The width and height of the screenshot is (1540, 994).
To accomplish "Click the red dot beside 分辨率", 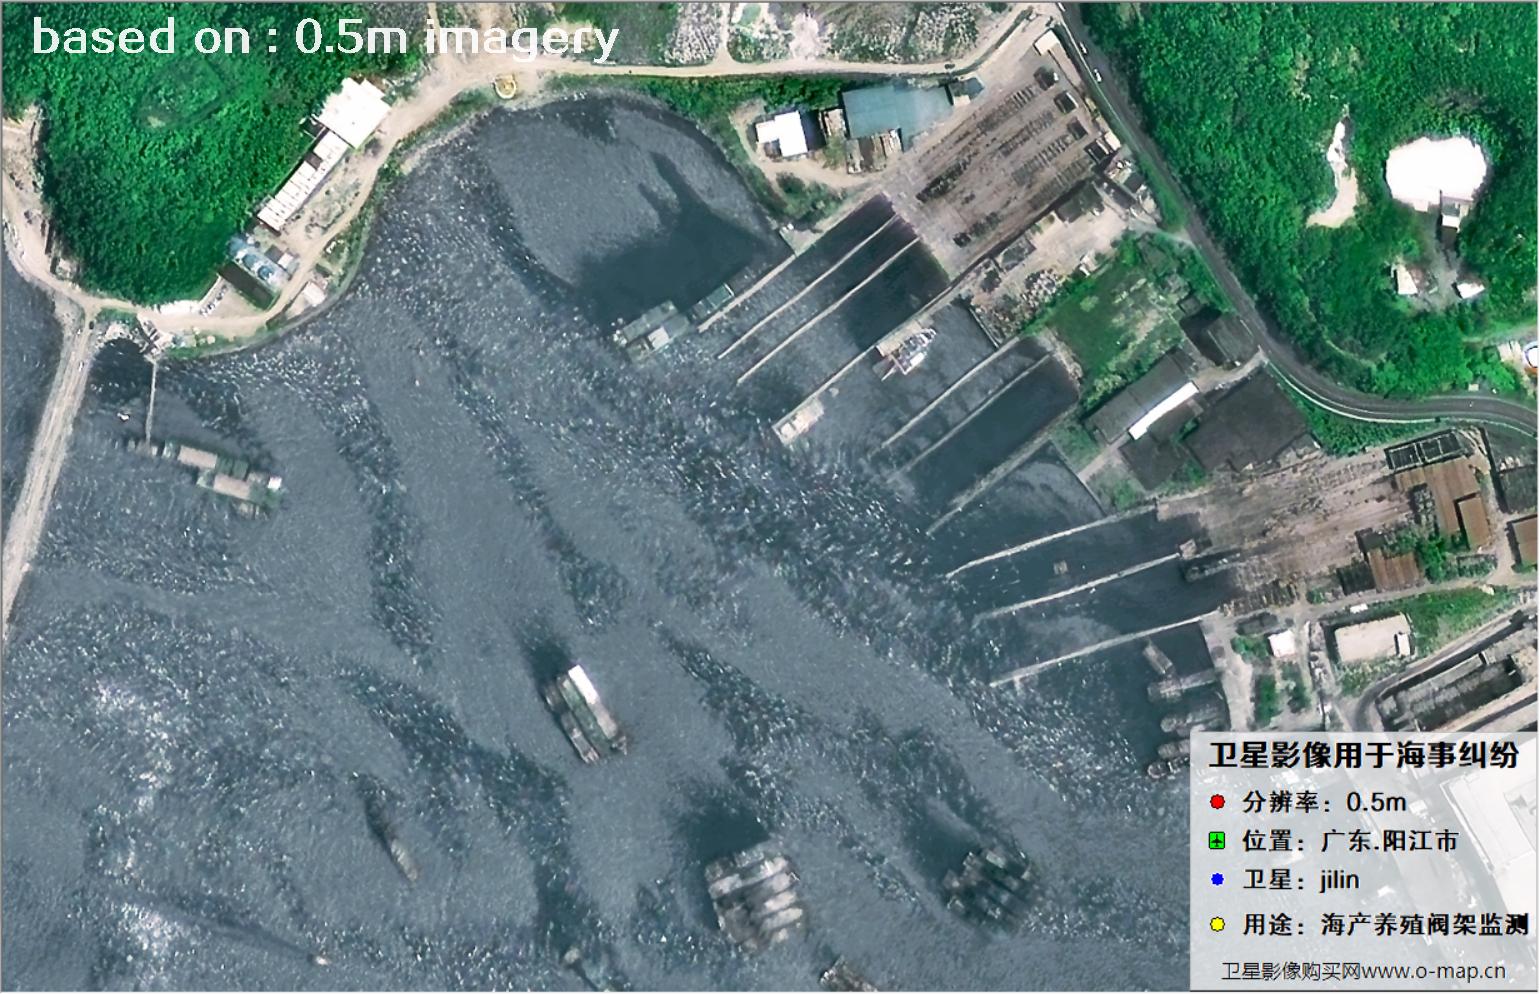I will (x=1217, y=802).
